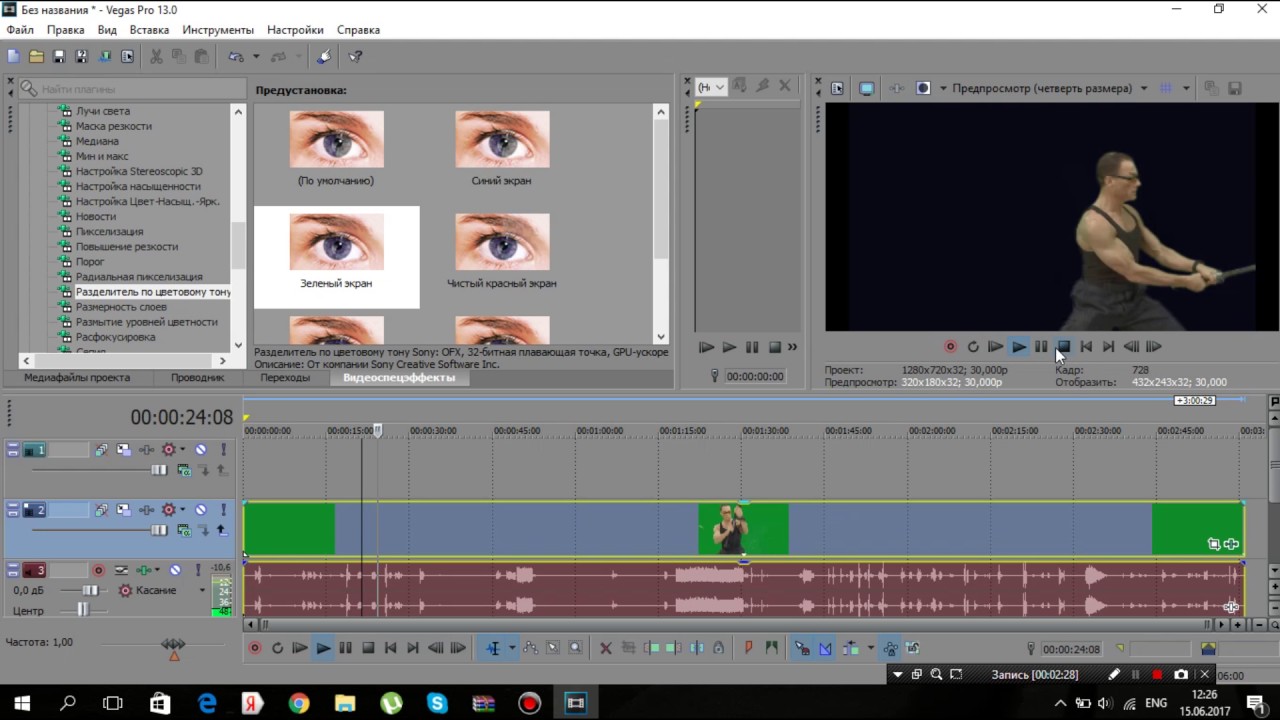The width and height of the screenshot is (1280, 720).
Task: Toggle loop playback on the timeline transport
Action: point(277,648)
